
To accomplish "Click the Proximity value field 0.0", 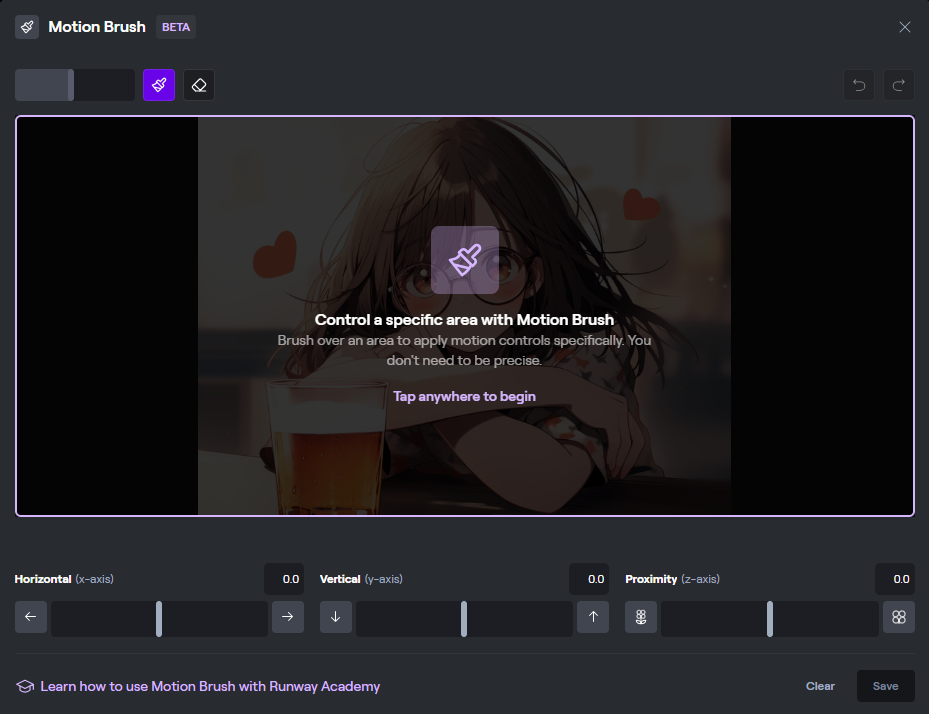I will (895, 579).
